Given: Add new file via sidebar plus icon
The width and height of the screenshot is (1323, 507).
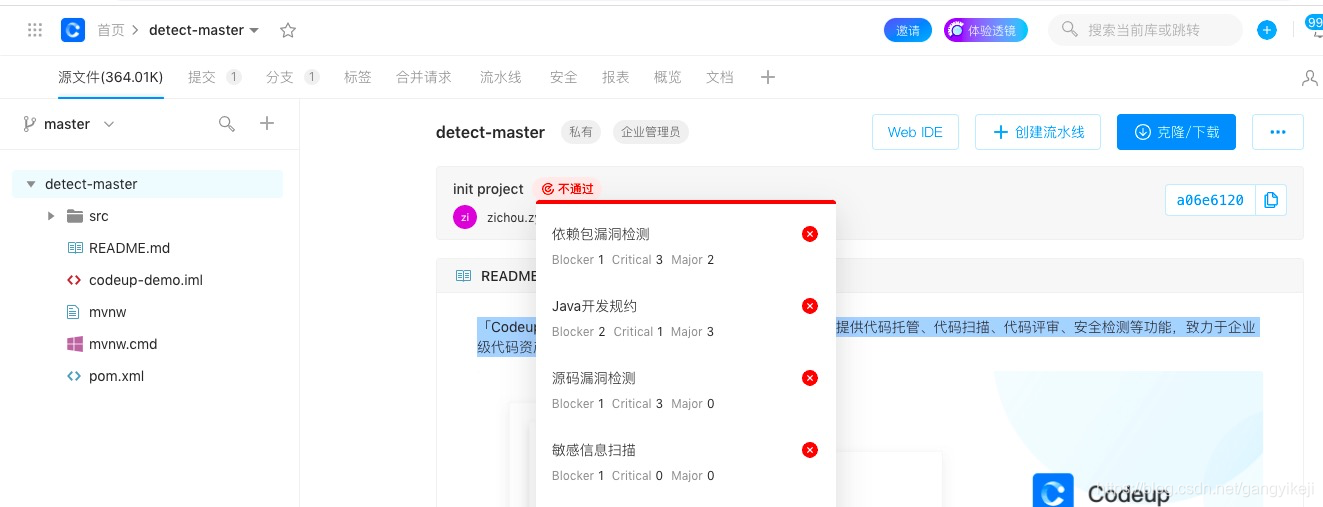Looking at the screenshot, I should click(267, 123).
